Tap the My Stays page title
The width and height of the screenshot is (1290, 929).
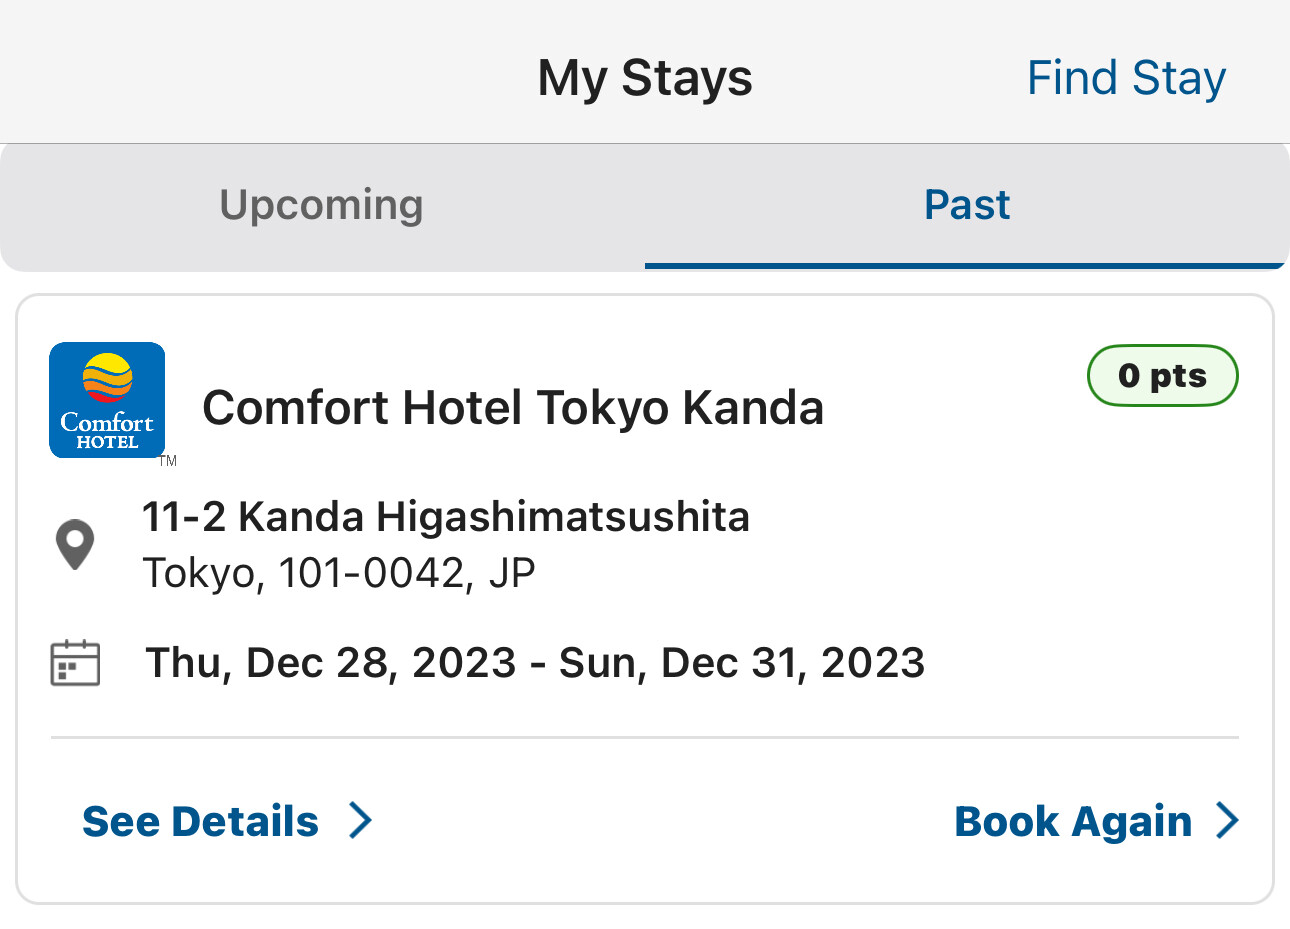[x=645, y=78]
